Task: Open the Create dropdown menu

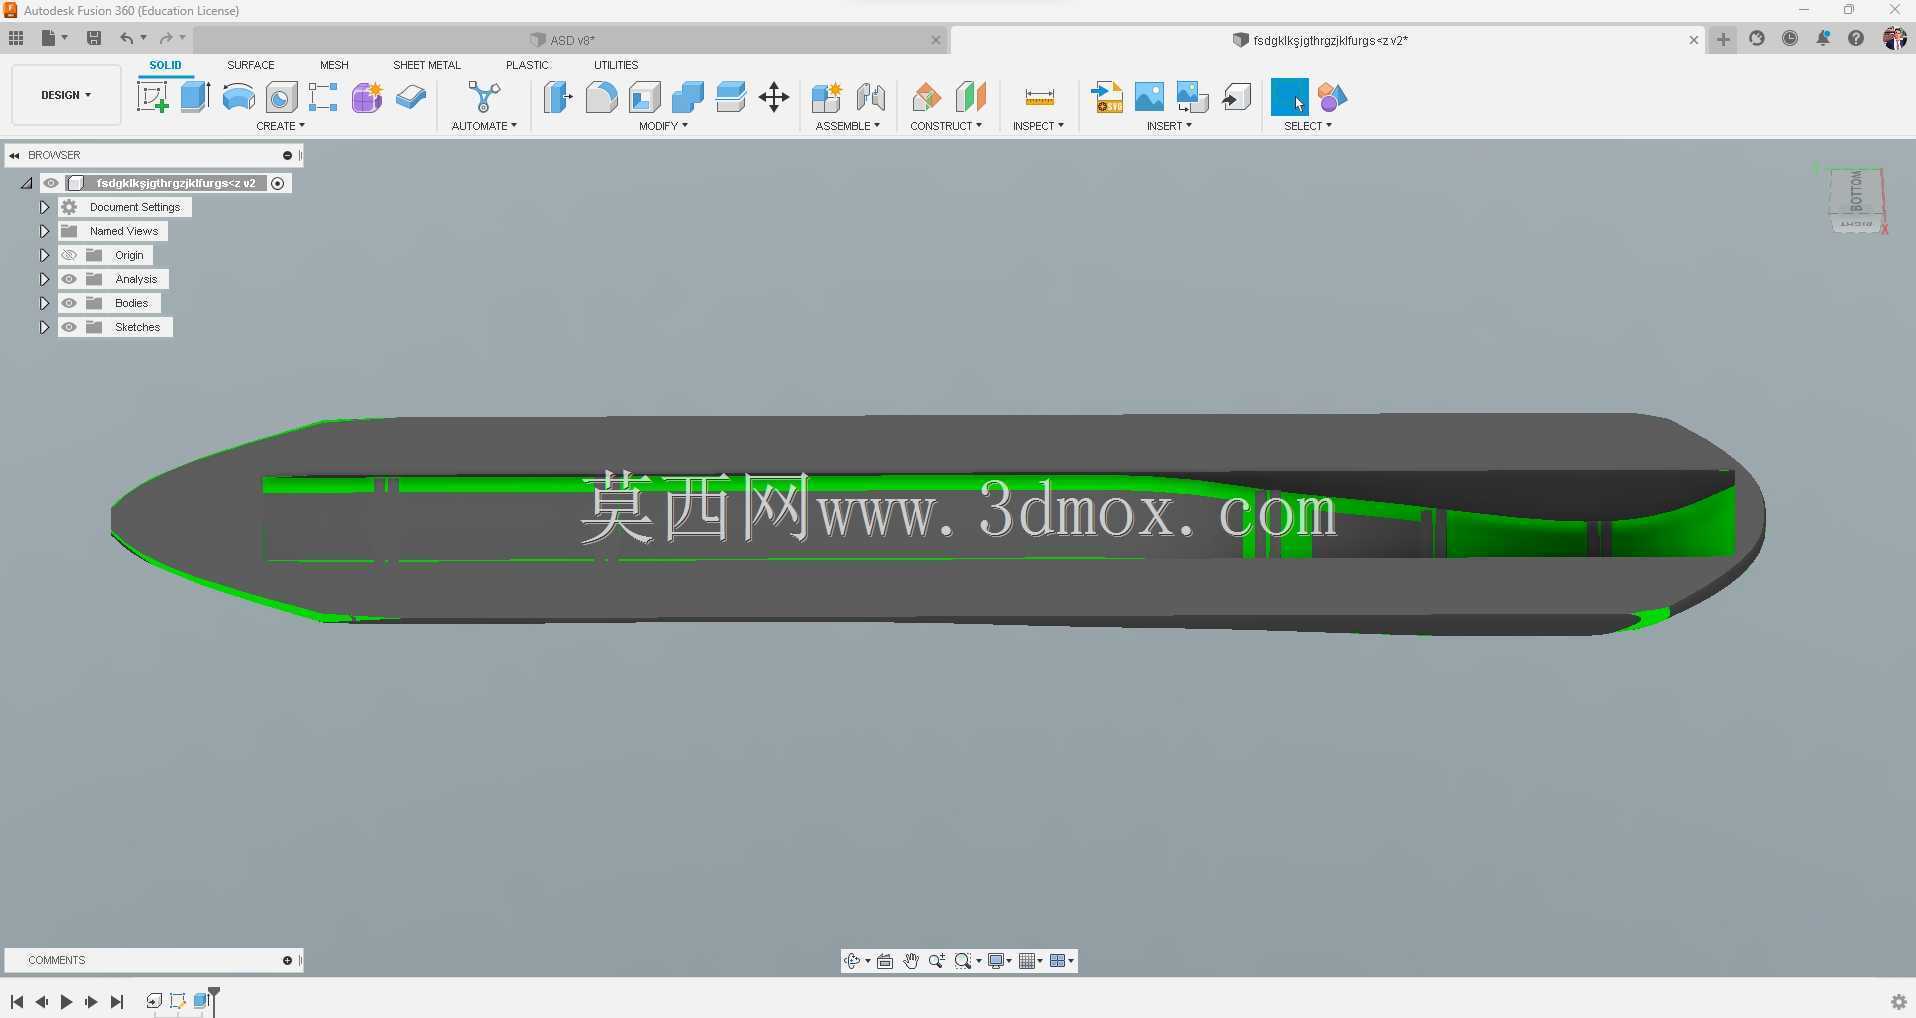Action: pos(281,126)
